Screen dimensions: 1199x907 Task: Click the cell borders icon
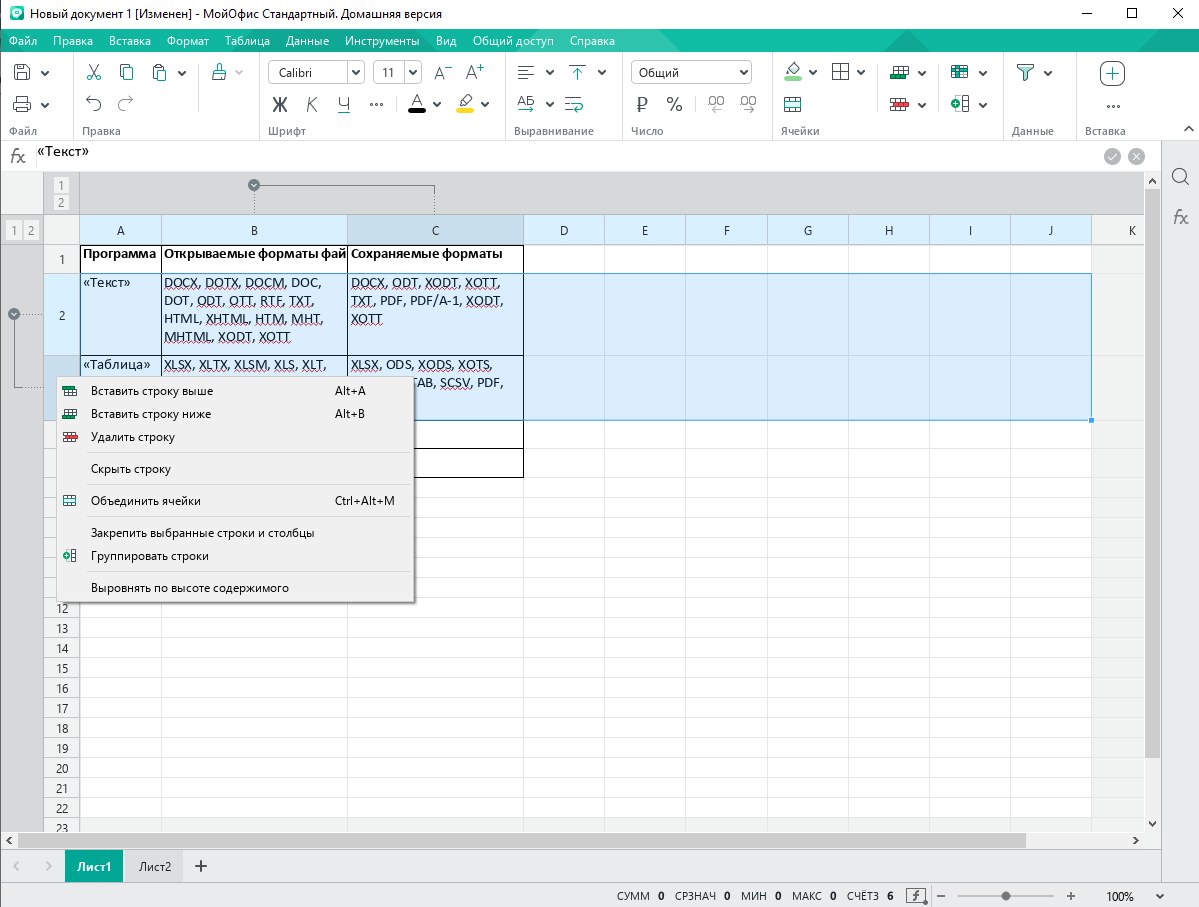[x=840, y=73]
